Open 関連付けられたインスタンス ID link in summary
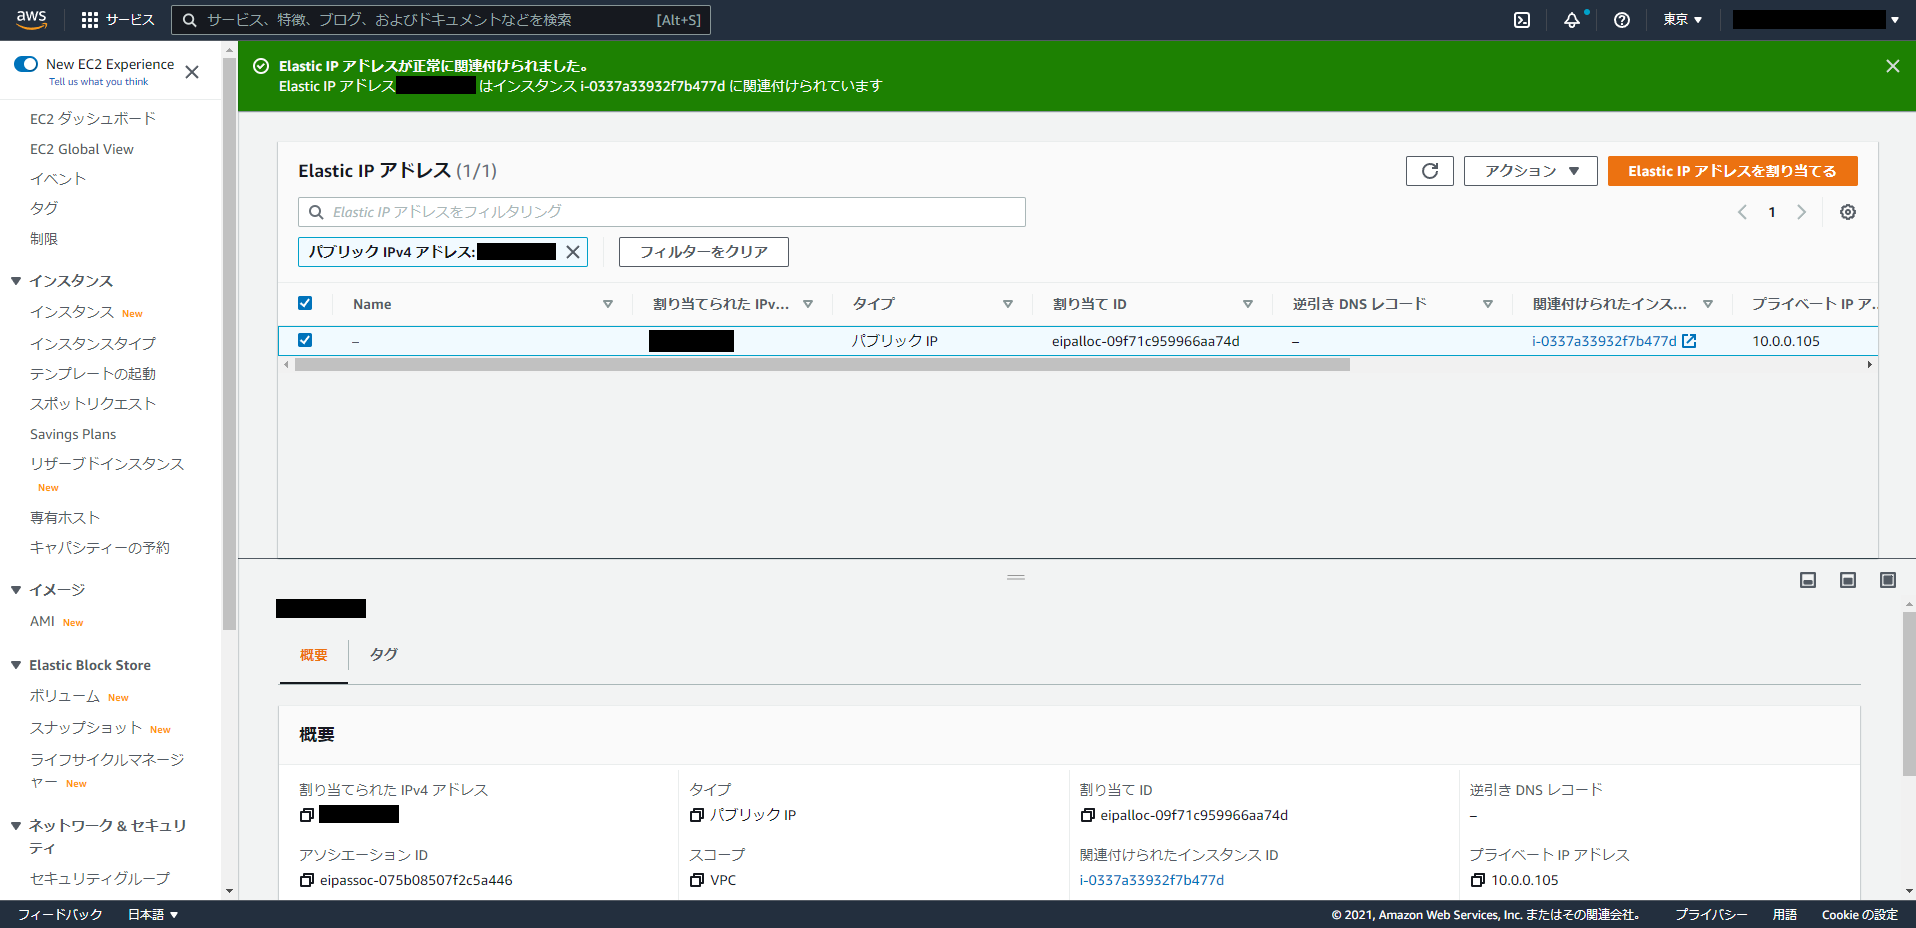This screenshot has width=1916, height=928. tap(1152, 880)
